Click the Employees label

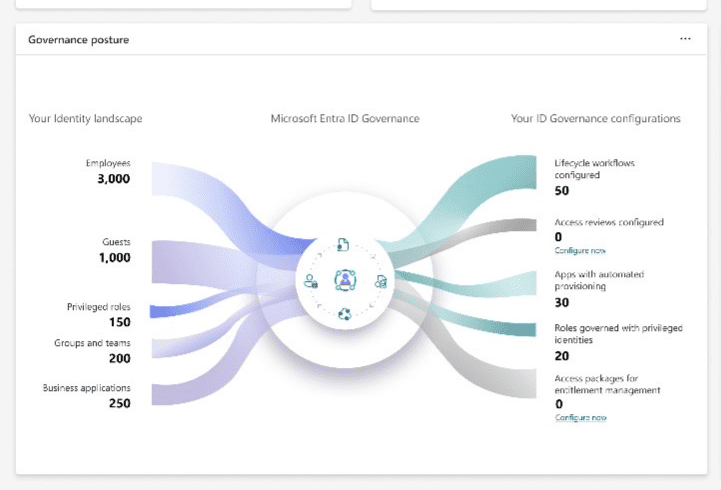(108, 163)
